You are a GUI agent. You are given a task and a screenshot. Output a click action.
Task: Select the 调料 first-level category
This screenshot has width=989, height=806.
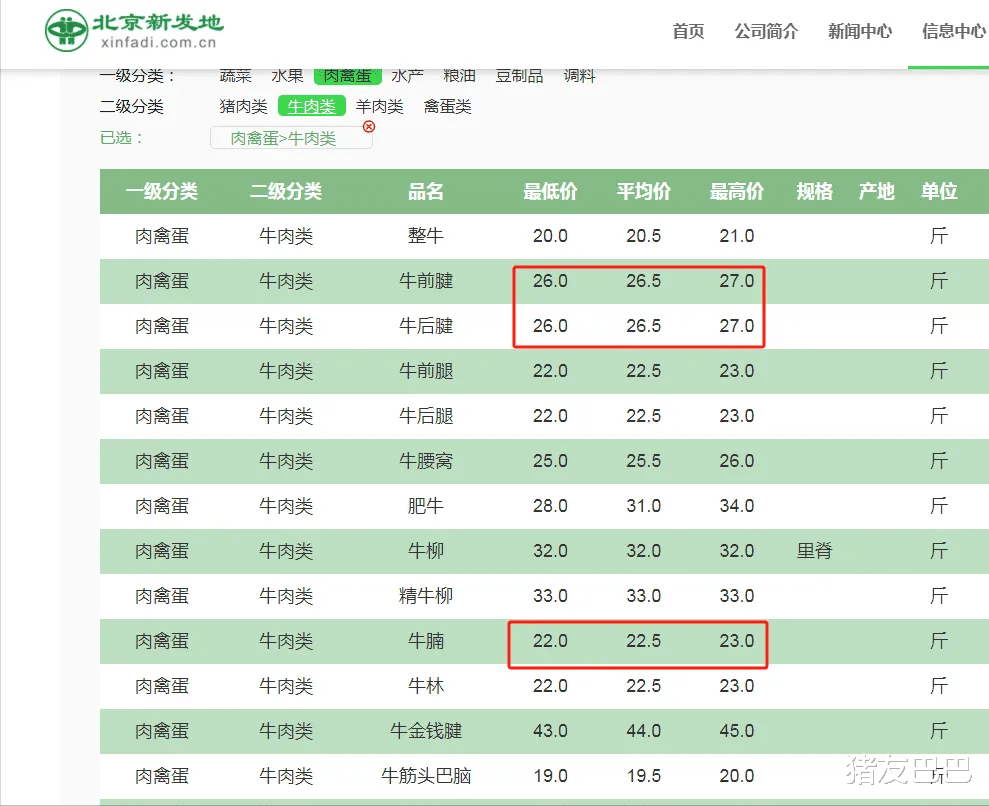point(579,76)
